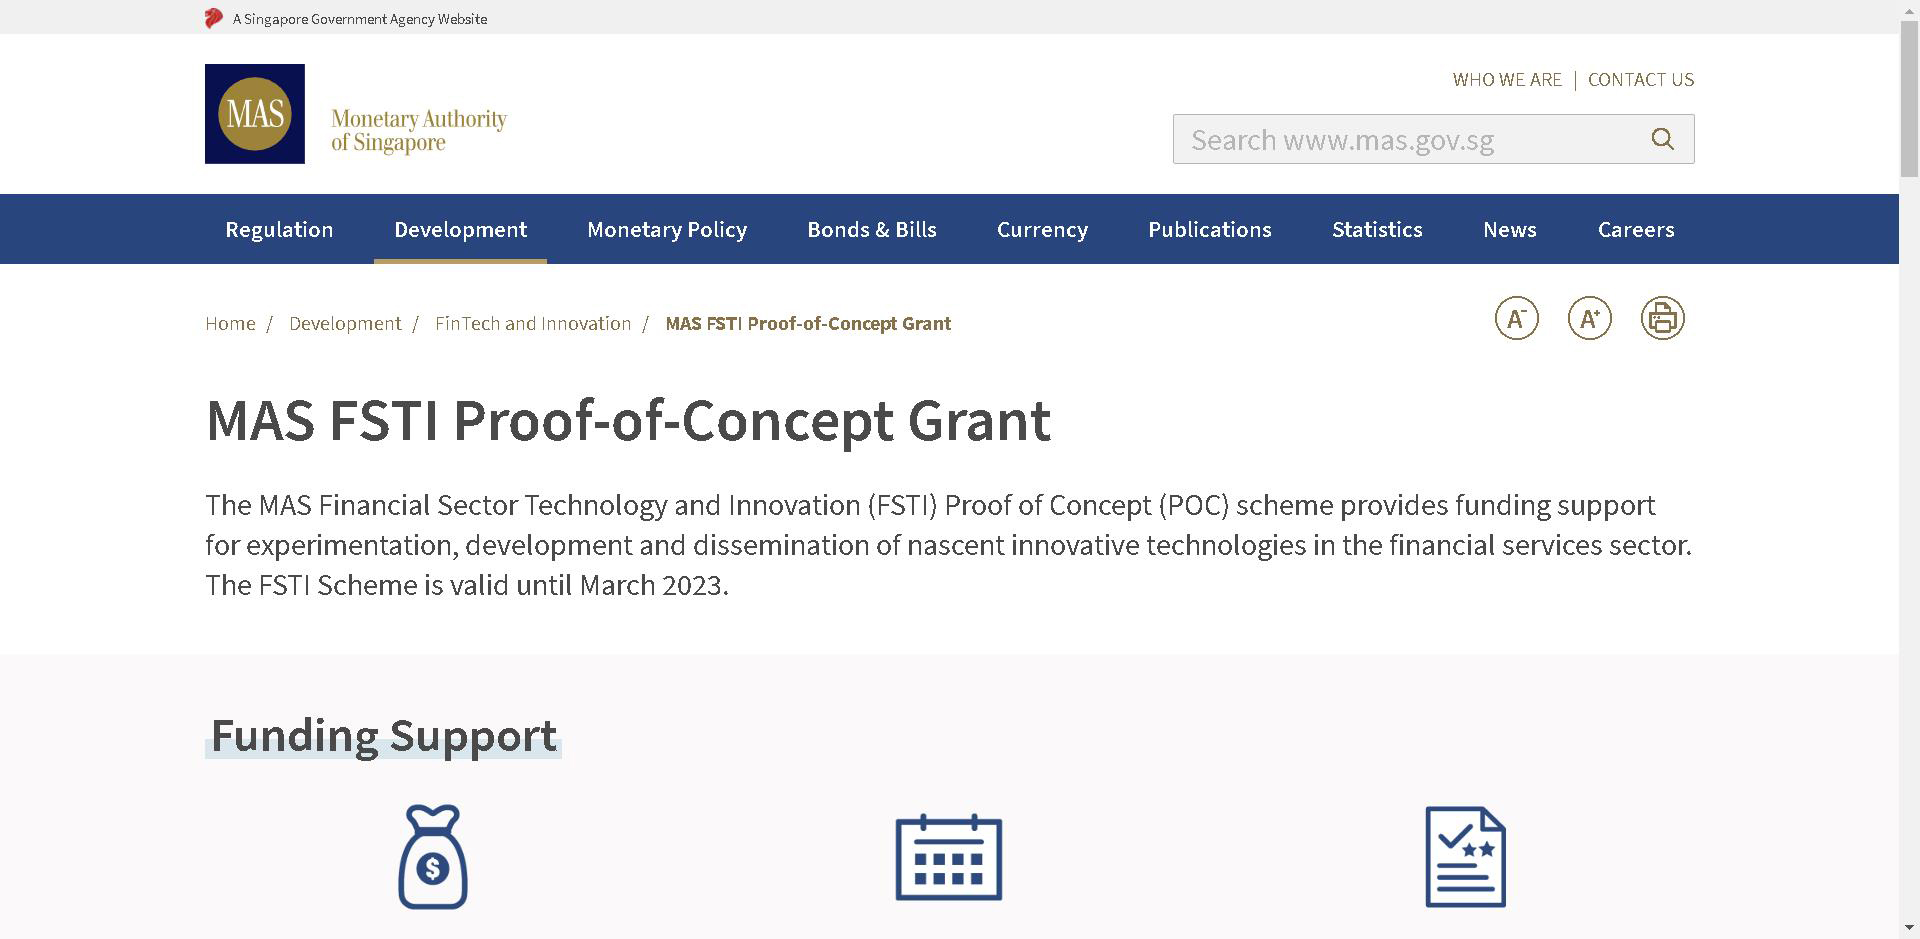
Task: Open the Statistics menu
Action: [1377, 229]
